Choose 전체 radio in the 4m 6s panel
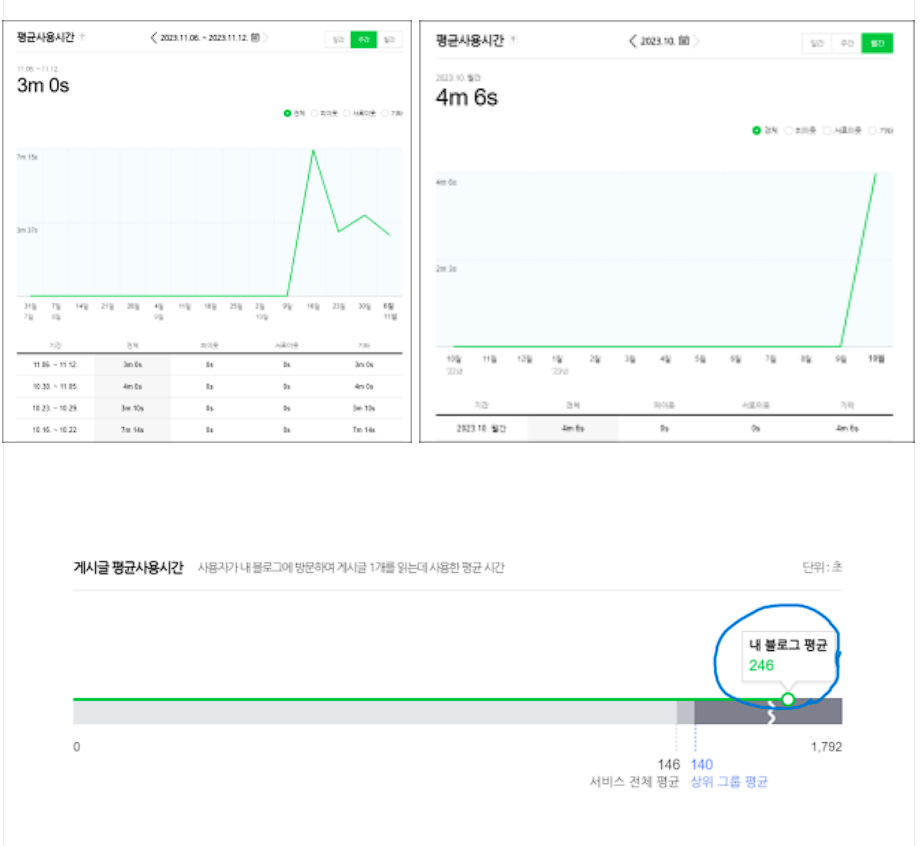The width and height of the screenshot is (922, 846). (x=757, y=131)
